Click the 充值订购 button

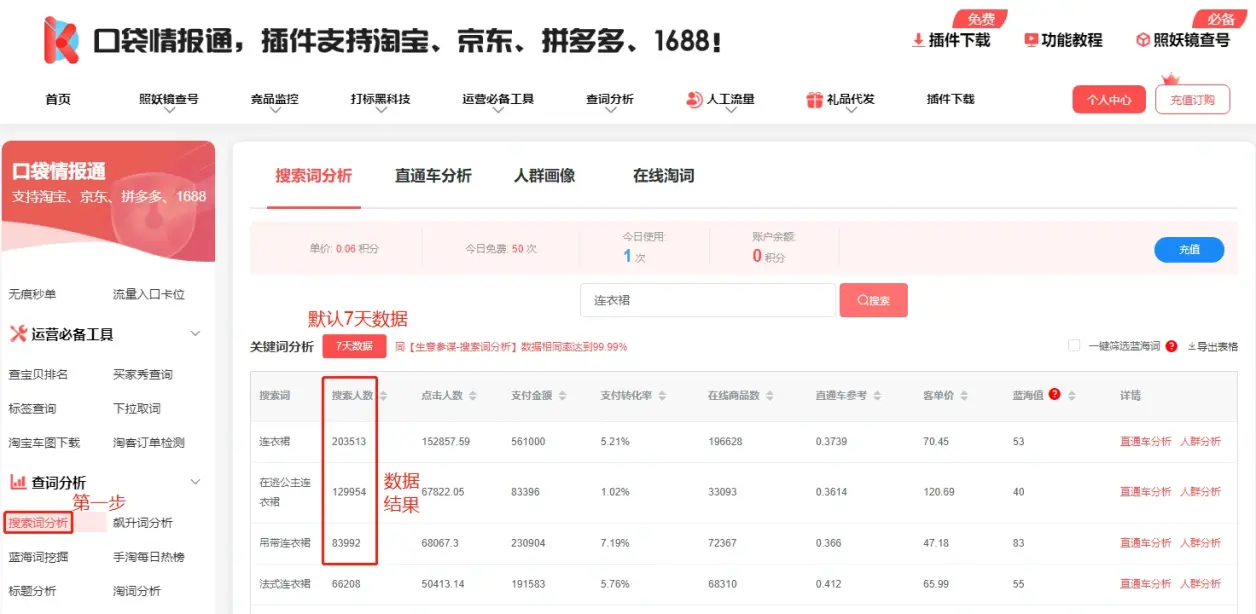(1192, 99)
